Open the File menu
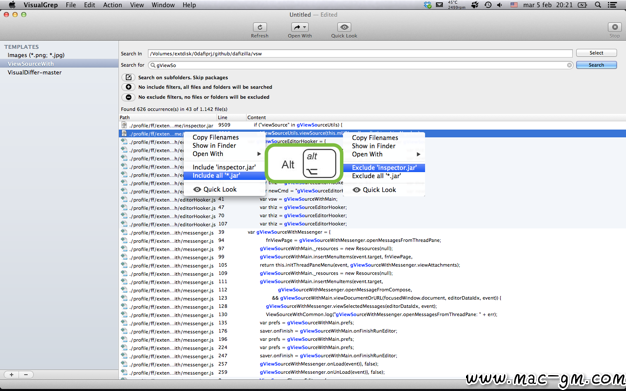 pyautogui.click(x=71, y=5)
